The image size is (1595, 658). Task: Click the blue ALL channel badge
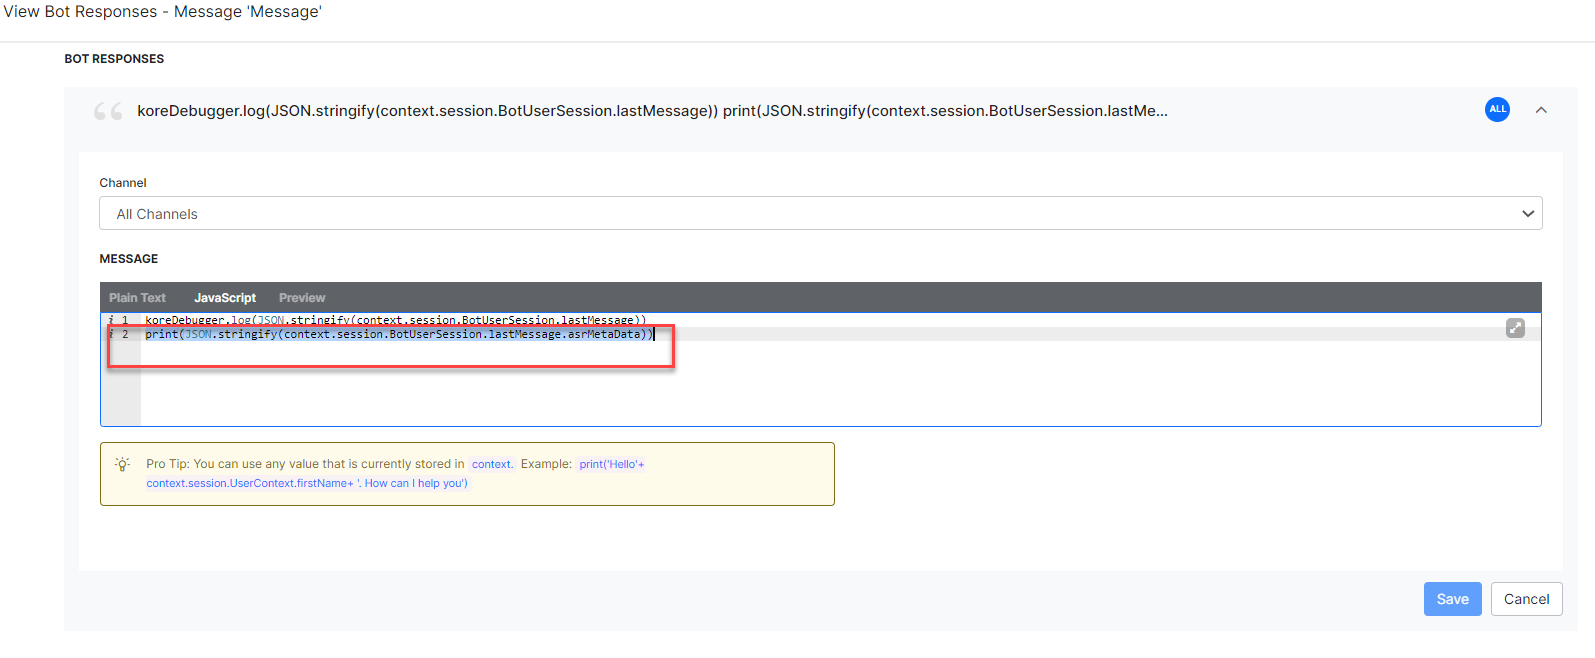[x=1497, y=110]
